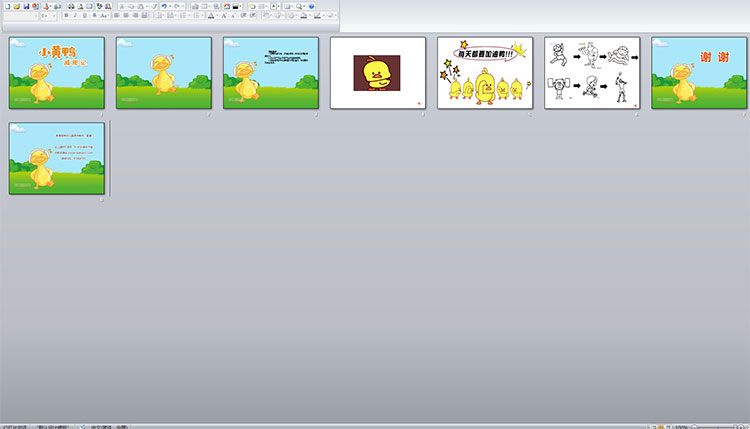Click the Undo arrow icon
This screenshot has width=750, height=429.
(x=164, y=6)
